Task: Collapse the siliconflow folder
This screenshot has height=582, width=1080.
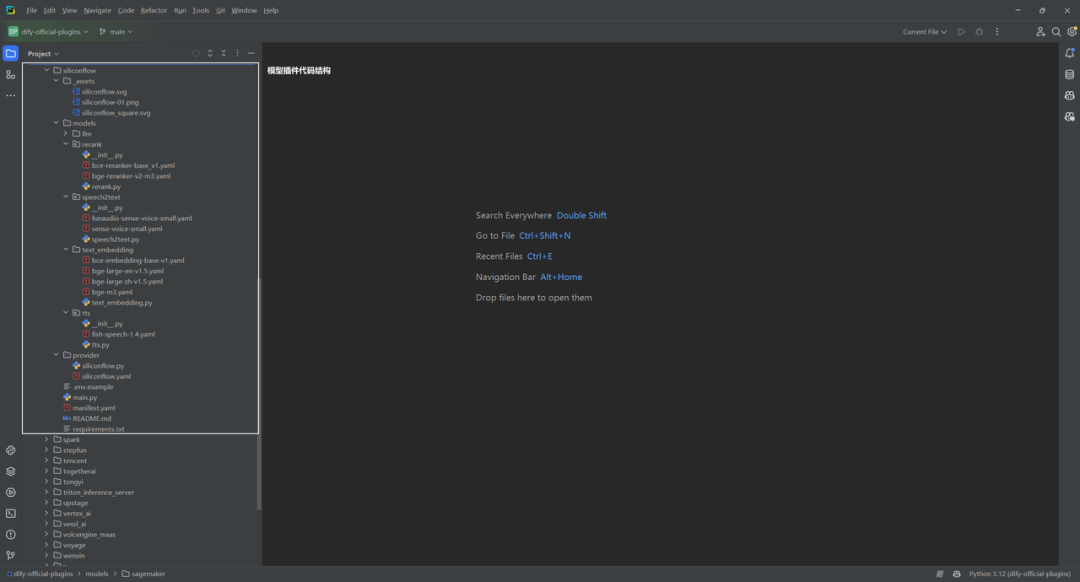Action: (x=47, y=70)
